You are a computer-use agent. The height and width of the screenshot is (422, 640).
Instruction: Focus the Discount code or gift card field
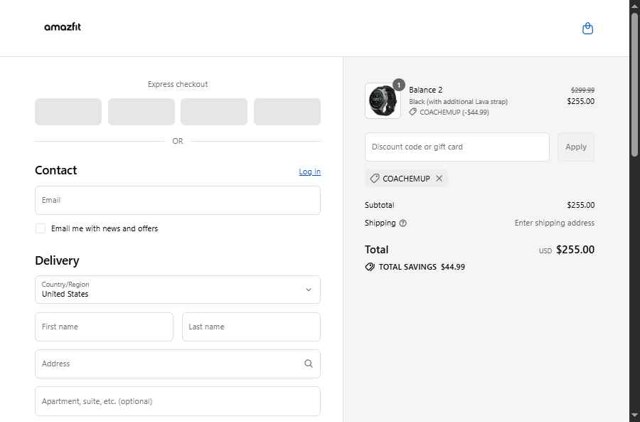tap(457, 147)
